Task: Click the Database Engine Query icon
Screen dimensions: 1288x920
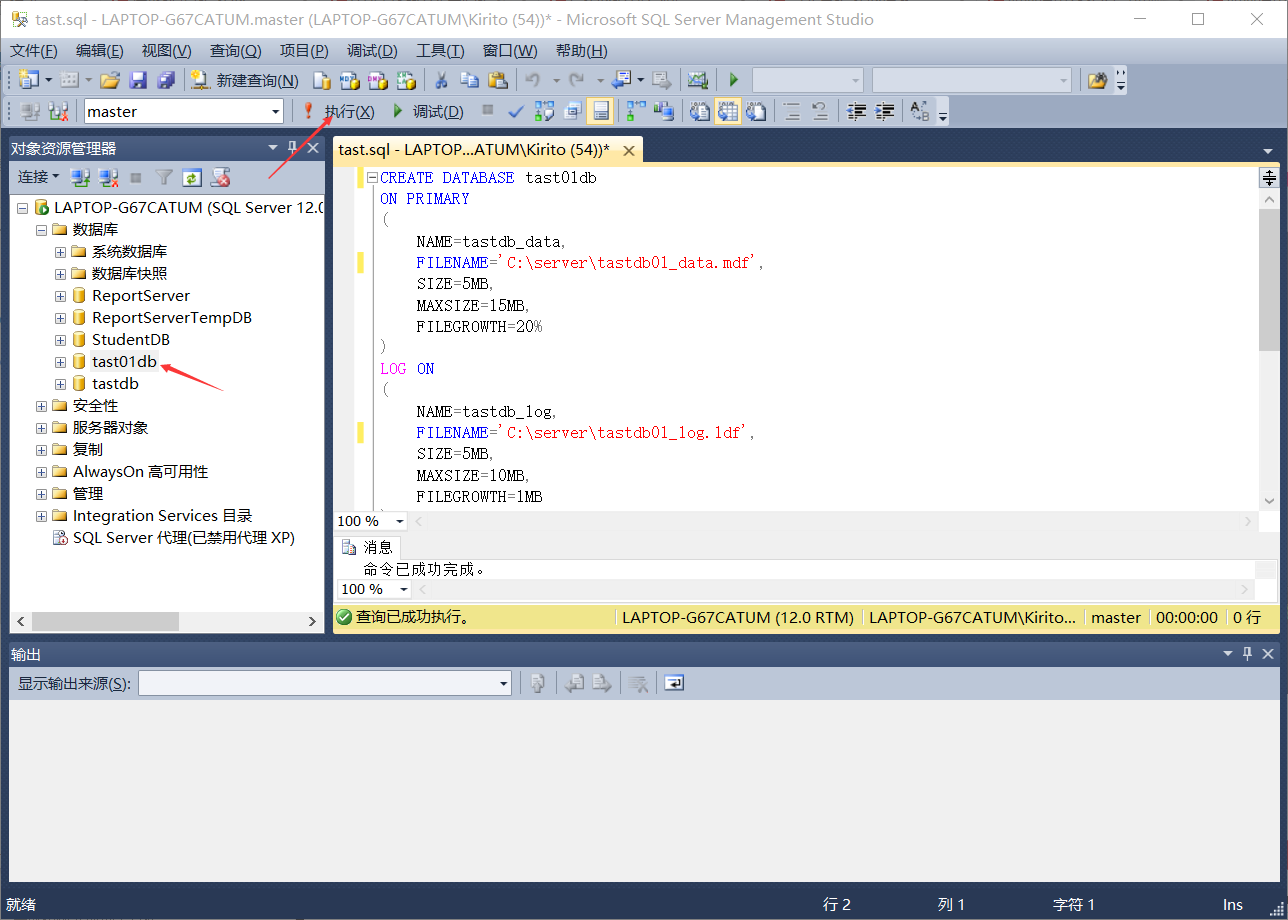Action: coord(322,80)
